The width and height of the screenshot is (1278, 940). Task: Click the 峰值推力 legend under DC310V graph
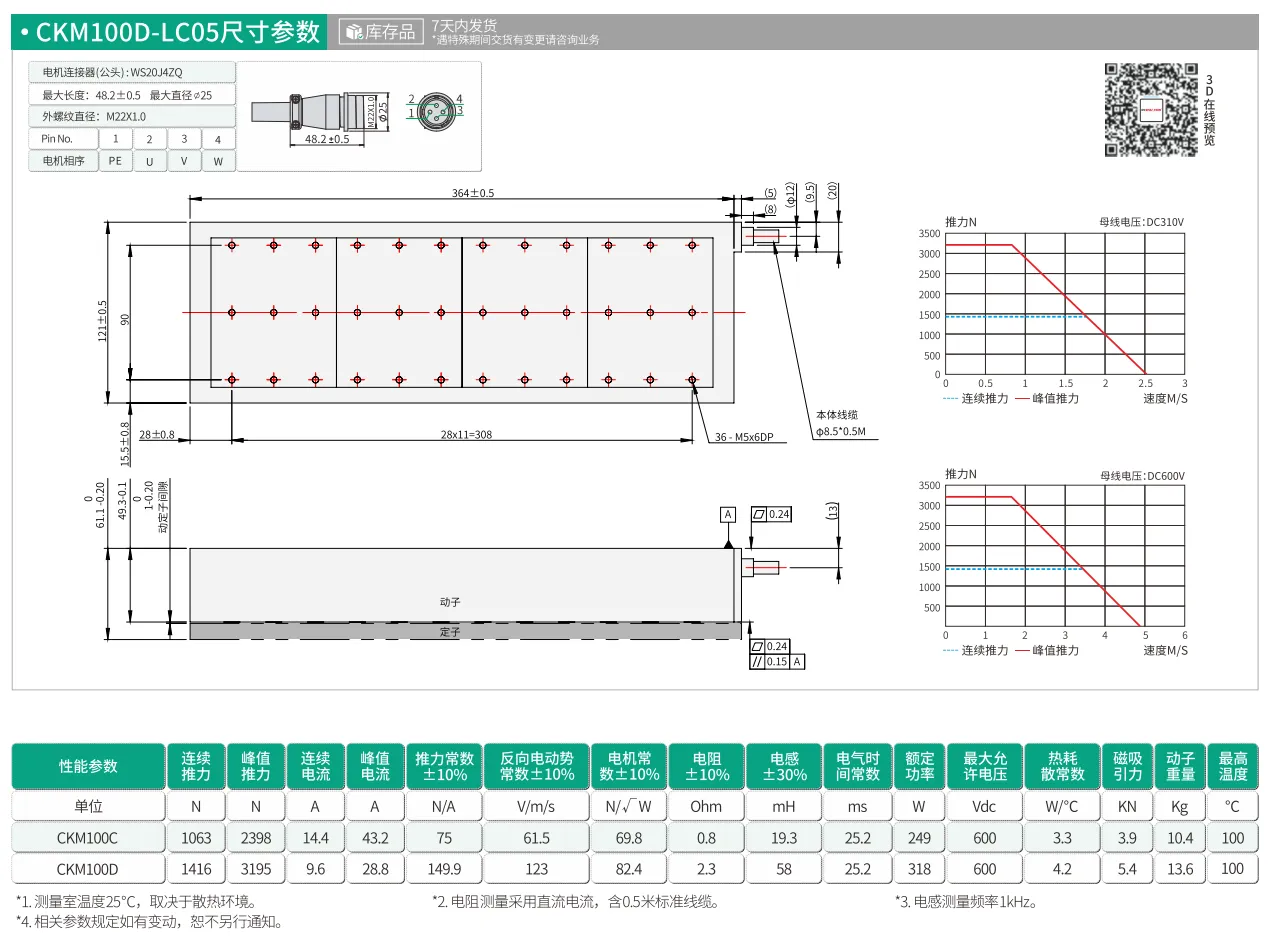1048,398
